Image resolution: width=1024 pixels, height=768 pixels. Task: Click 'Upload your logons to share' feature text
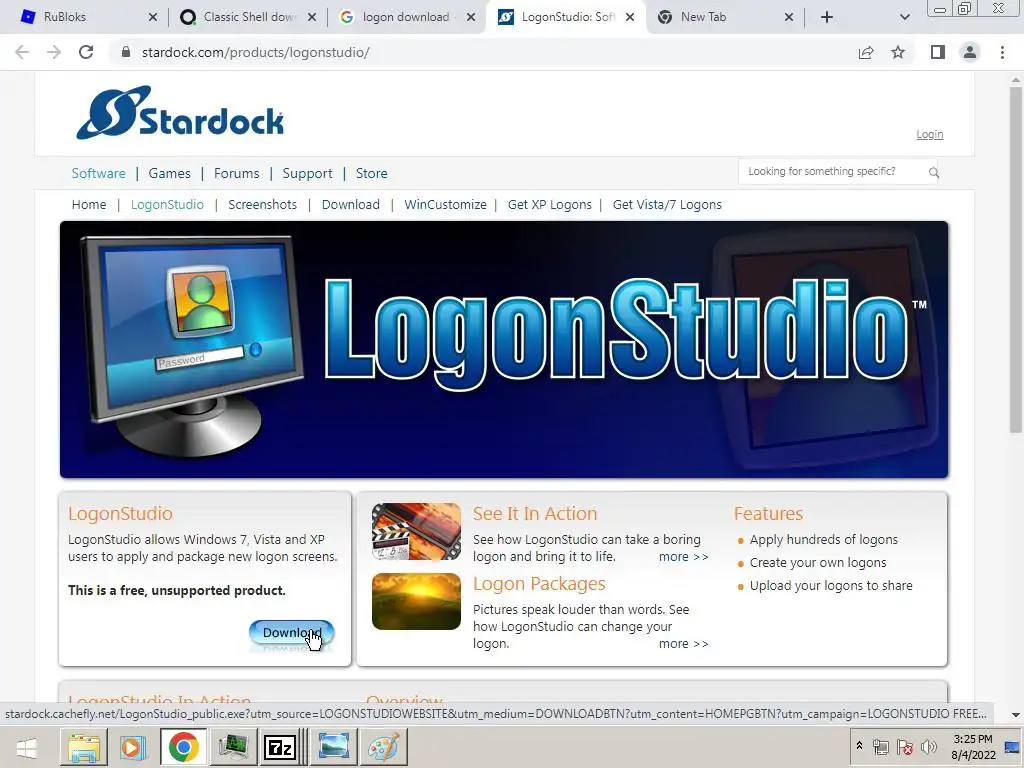tap(831, 586)
